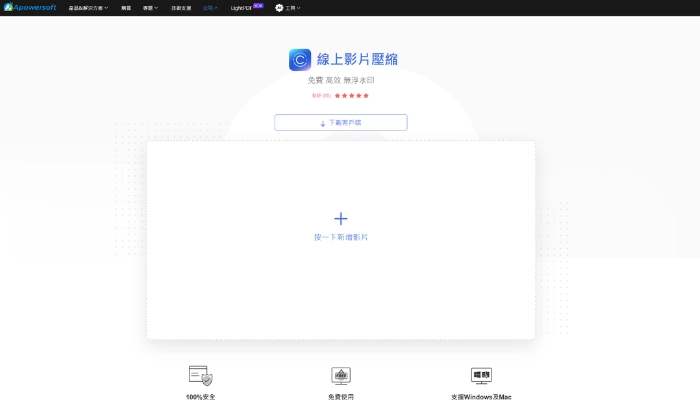
Task: Click the 100%安全 label
Action: (200, 396)
